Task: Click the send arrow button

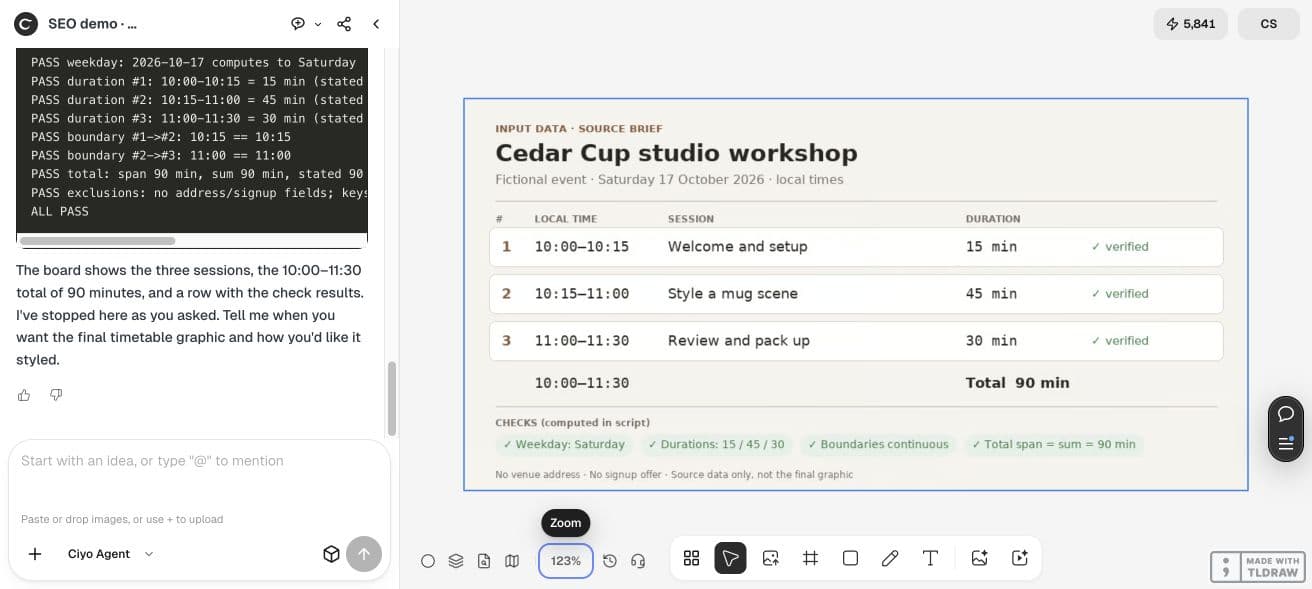Action: [364, 554]
